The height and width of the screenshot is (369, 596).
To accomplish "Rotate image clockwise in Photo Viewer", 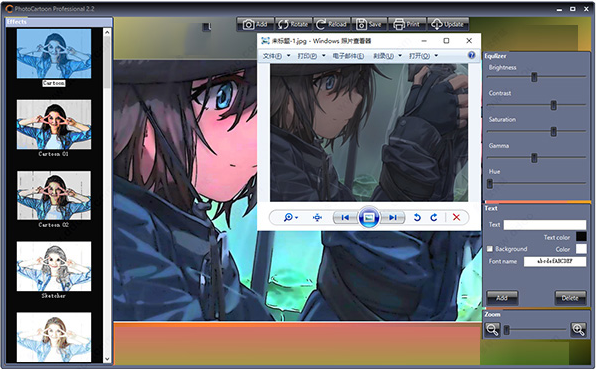I will [x=434, y=217].
